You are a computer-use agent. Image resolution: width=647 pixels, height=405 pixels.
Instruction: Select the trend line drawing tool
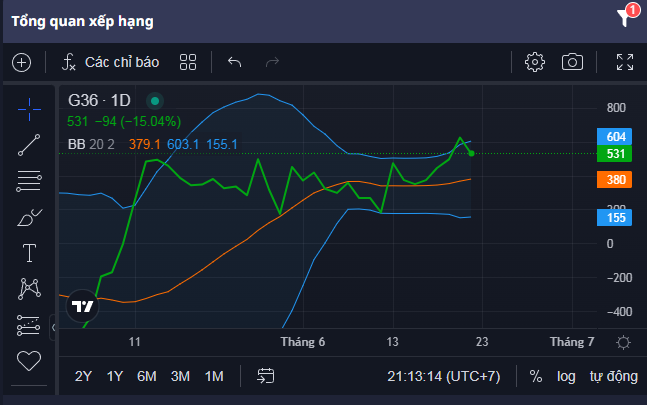(x=29, y=145)
